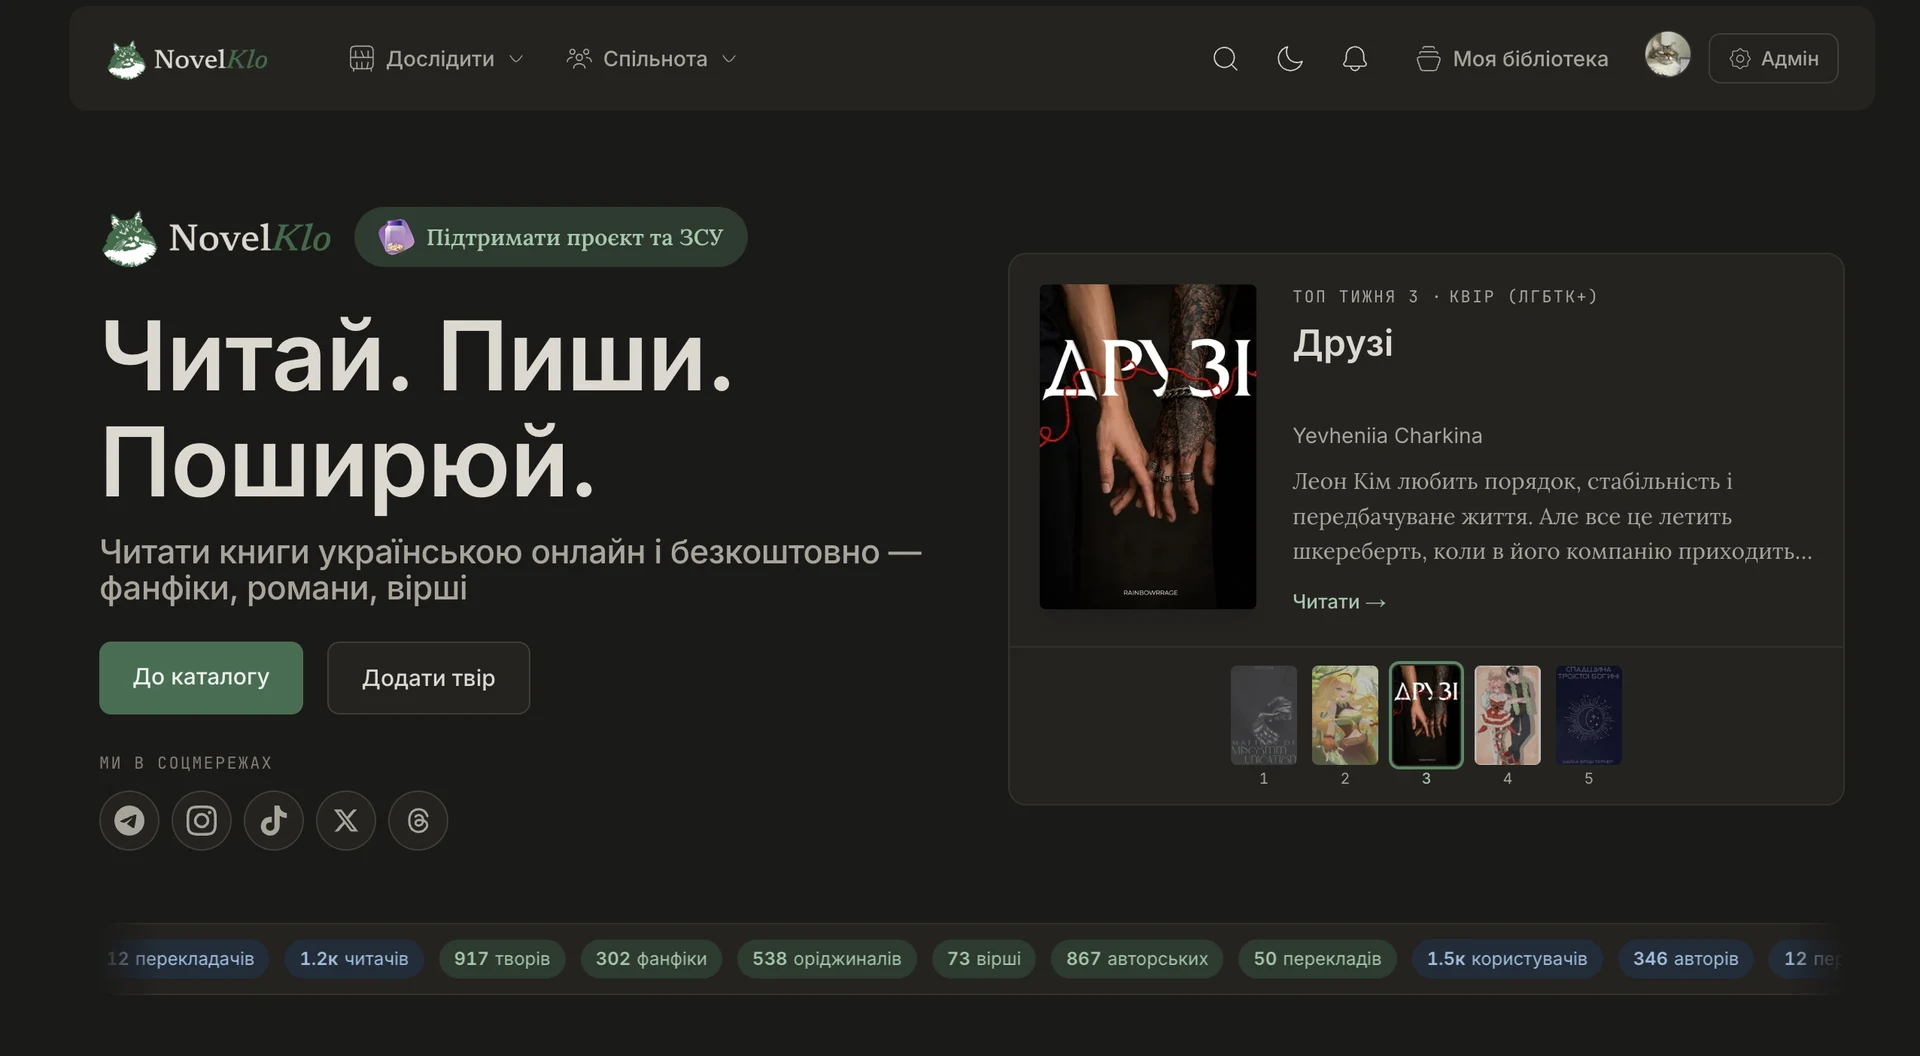Viewport: 1920px width, 1056px height.
Task: Open the search magnifier icon
Action: point(1225,59)
